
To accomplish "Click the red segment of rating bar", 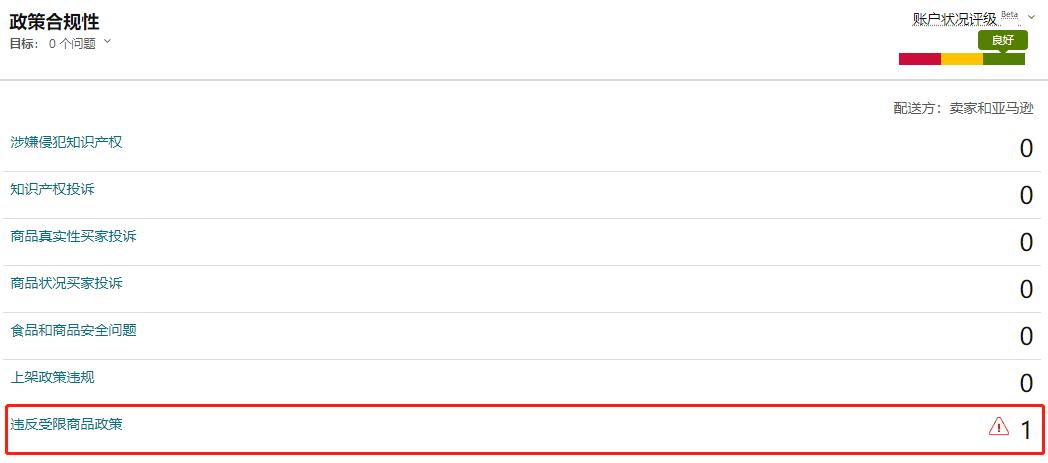I will pos(919,59).
